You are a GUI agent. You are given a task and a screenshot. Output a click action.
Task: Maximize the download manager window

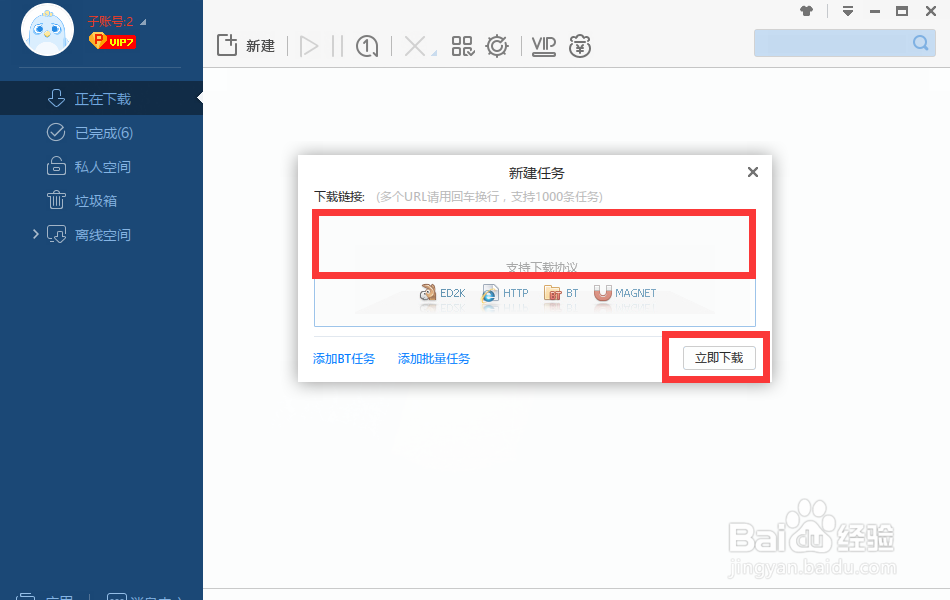point(902,11)
